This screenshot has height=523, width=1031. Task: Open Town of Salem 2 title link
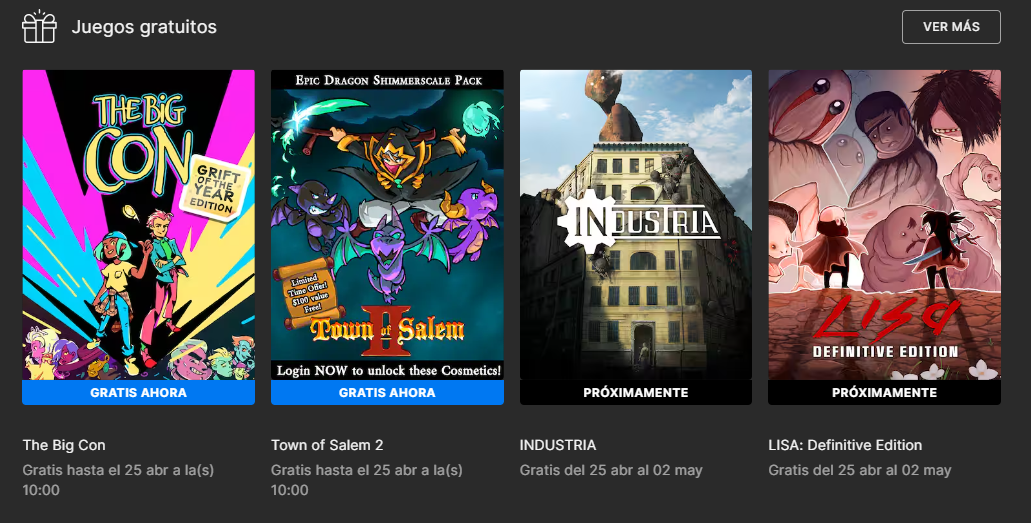327,445
